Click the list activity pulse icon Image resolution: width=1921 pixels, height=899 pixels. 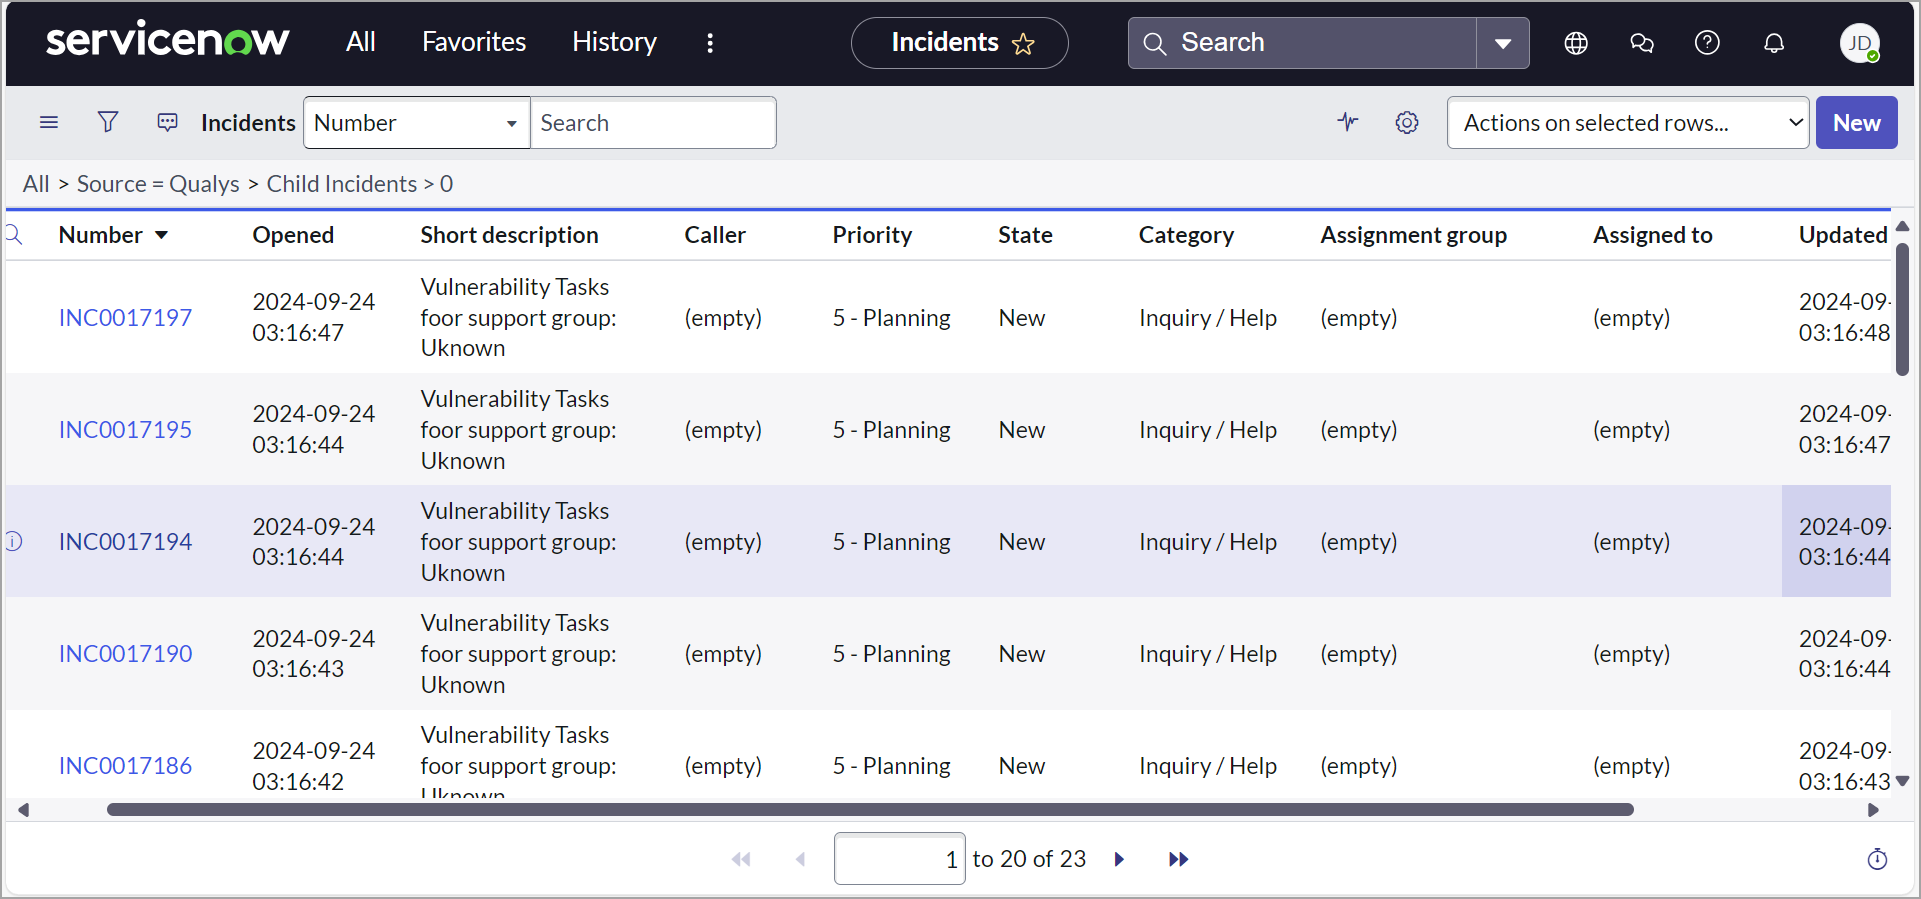tap(1348, 122)
